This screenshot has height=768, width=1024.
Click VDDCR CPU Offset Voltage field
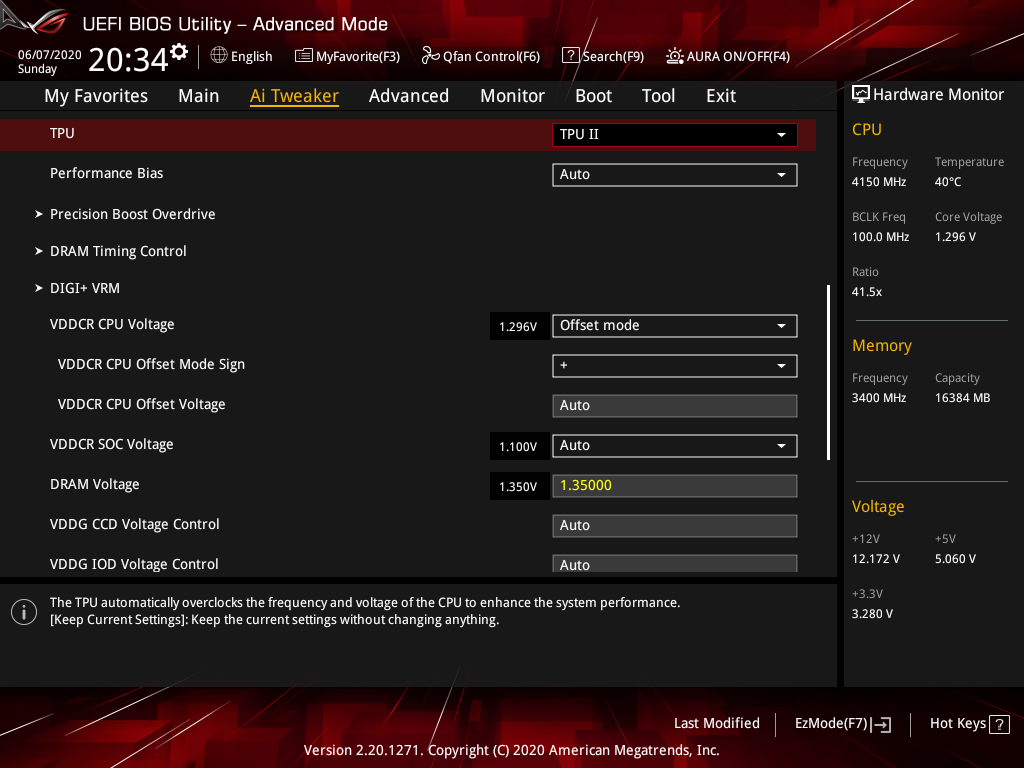click(675, 406)
